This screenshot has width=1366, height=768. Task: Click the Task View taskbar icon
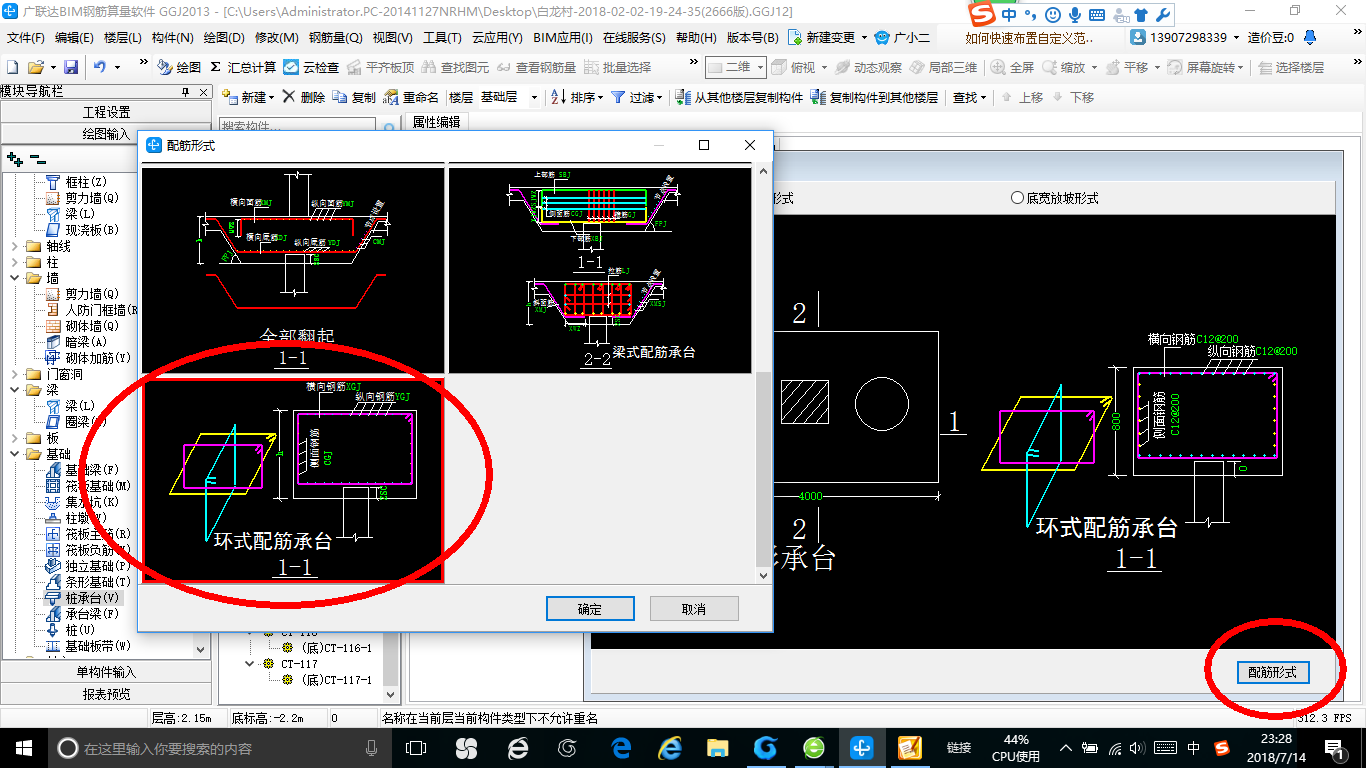(x=415, y=748)
